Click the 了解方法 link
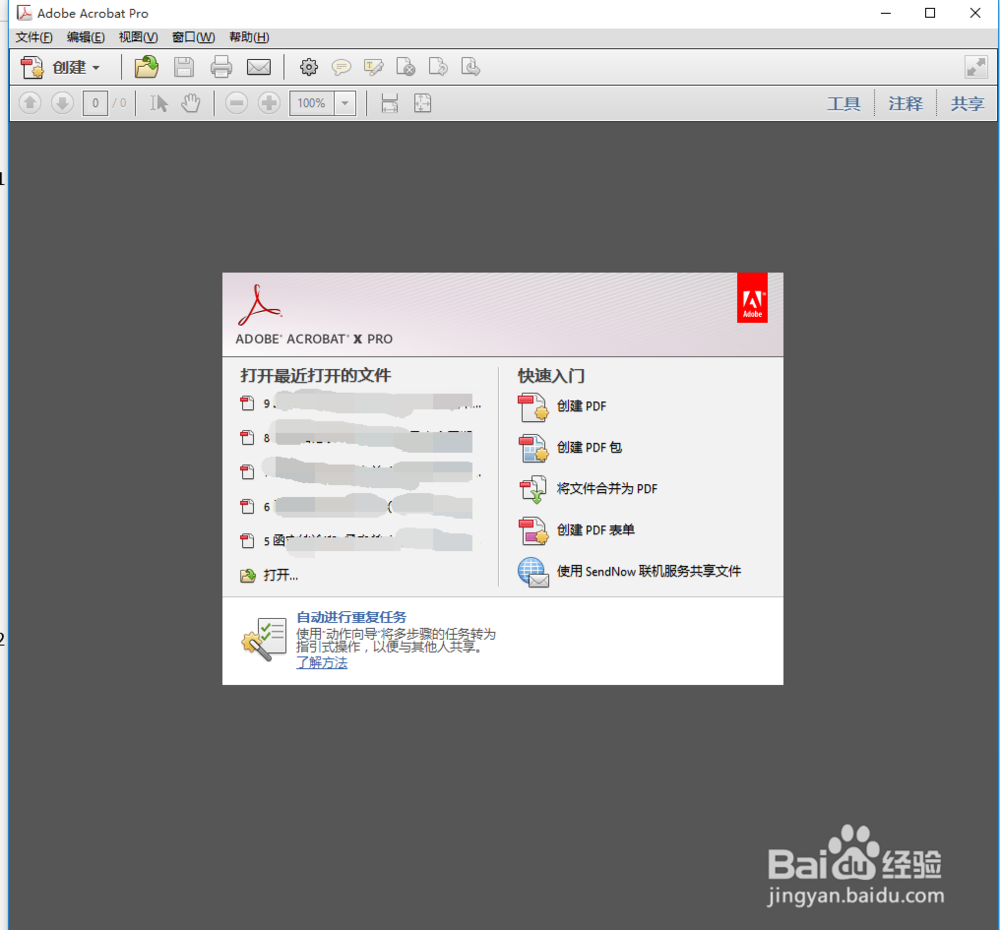The image size is (1000, 930). [322, 663]
